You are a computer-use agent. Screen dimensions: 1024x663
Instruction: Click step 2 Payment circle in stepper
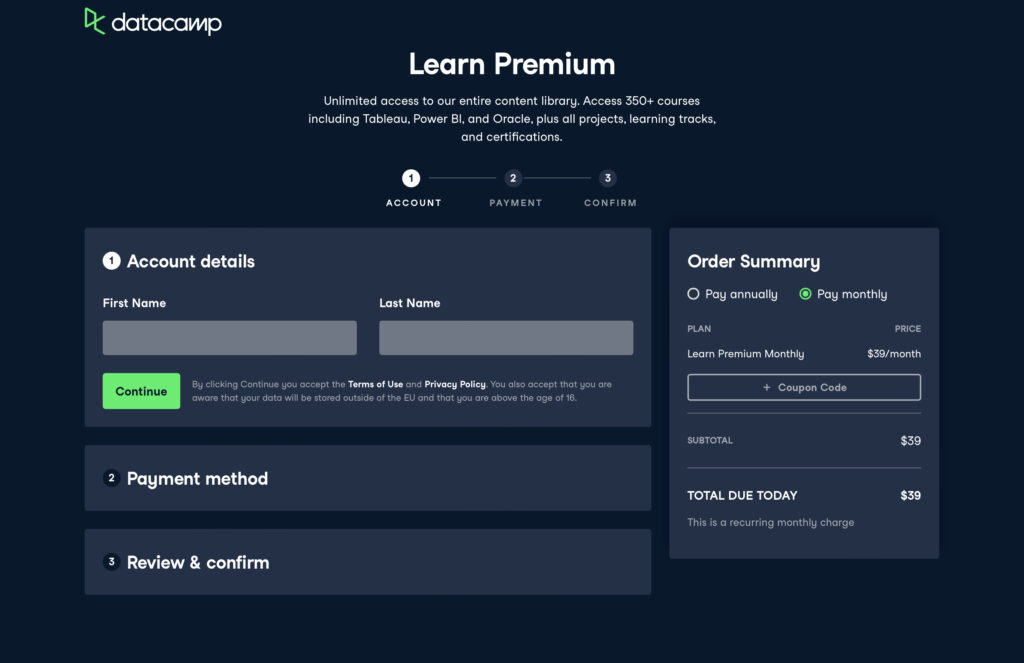click(x=513, y=178)
